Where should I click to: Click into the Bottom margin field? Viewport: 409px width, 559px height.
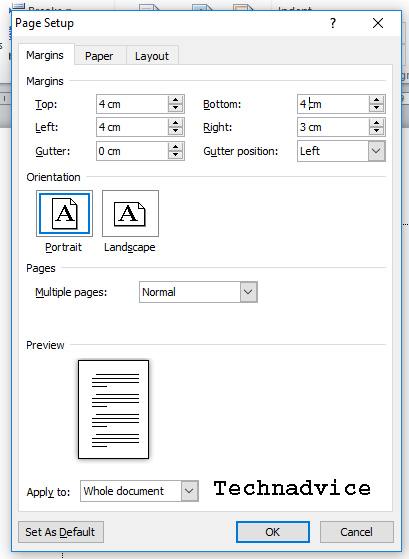pyautogui.click(x=333, y=104)
